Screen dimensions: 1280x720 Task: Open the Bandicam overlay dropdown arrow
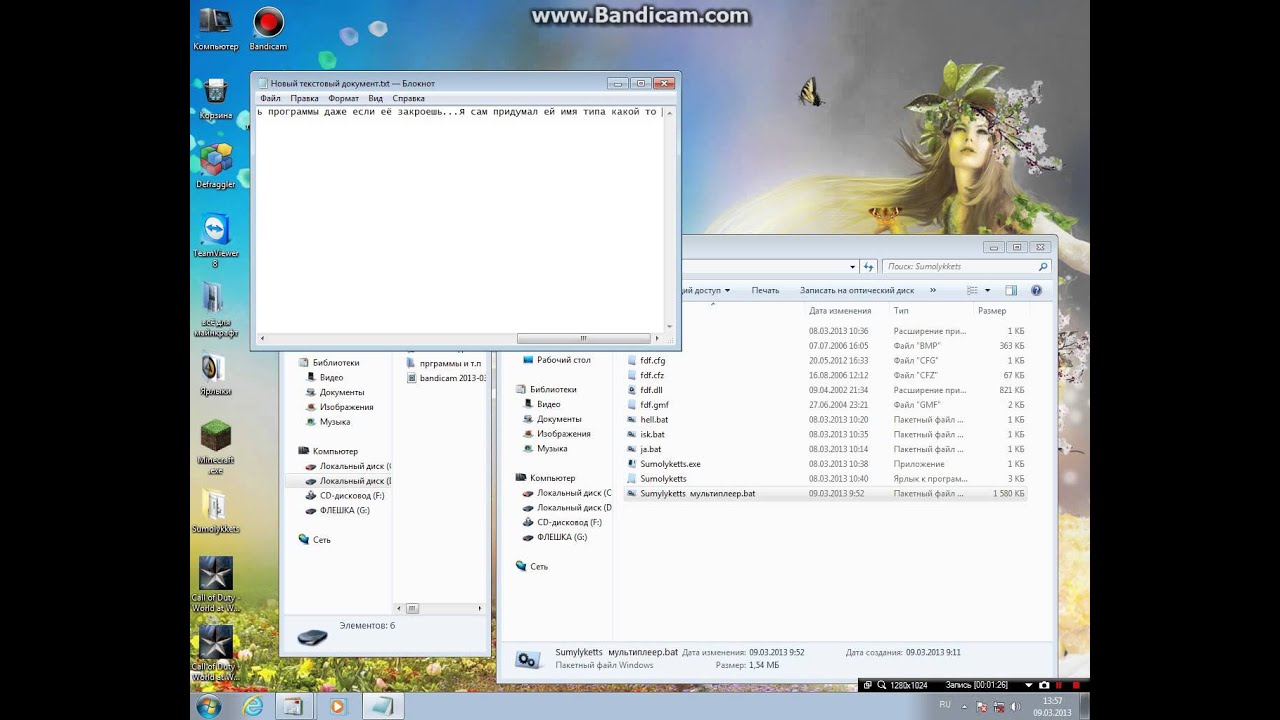pyautogui.click(x=1028, y=685)
